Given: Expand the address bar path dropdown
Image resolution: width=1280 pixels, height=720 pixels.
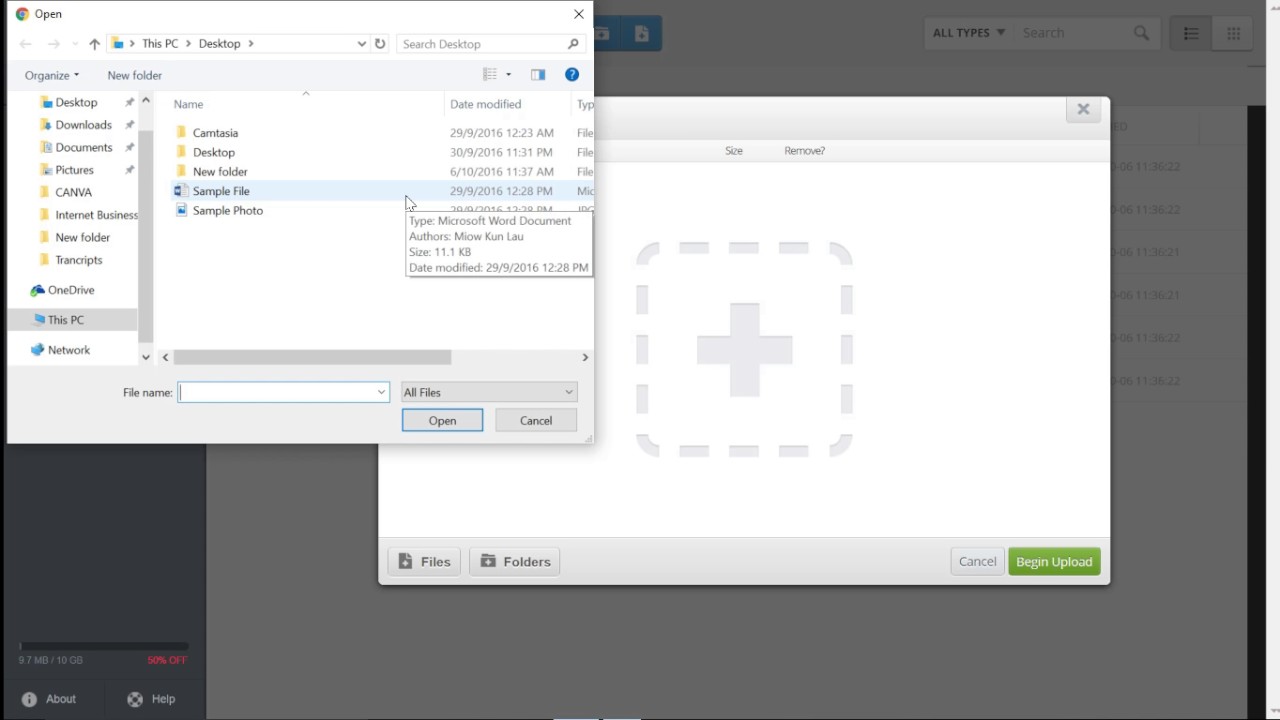Looking at the screenshot, I should [361, 44].
